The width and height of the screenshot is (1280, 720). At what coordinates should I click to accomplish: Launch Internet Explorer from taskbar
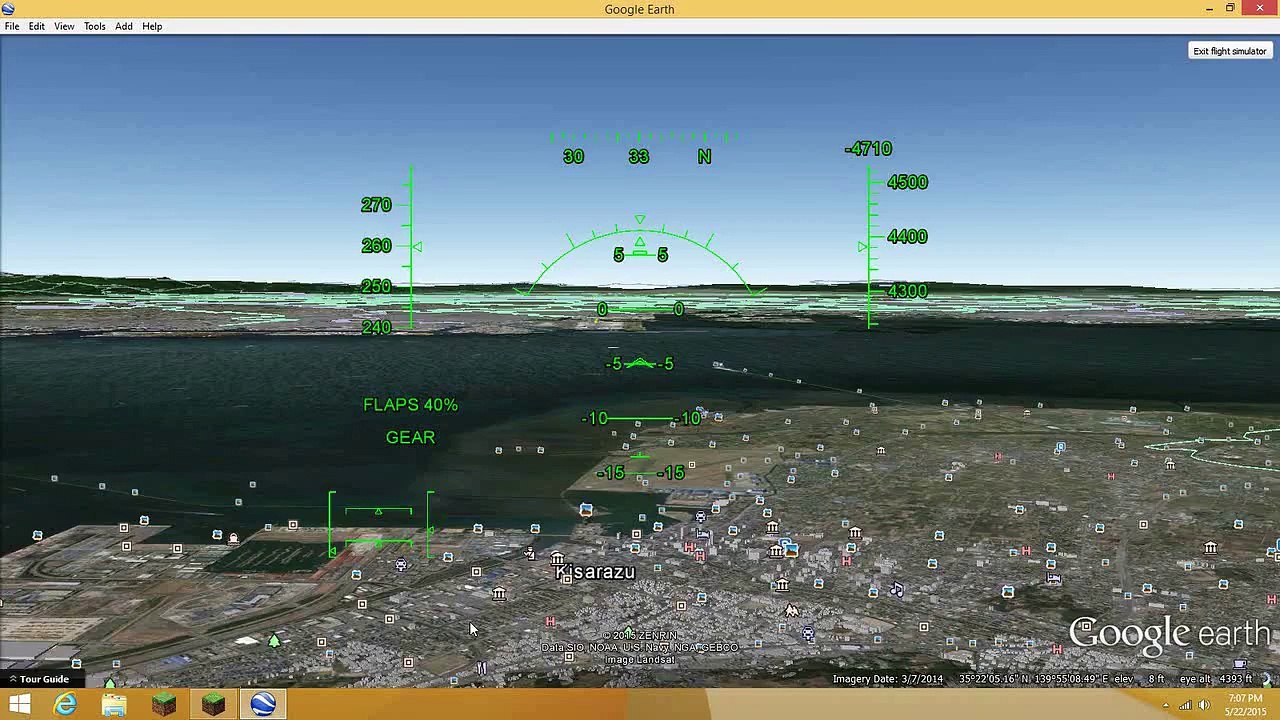pyautogui.click(x=65, y=705)
